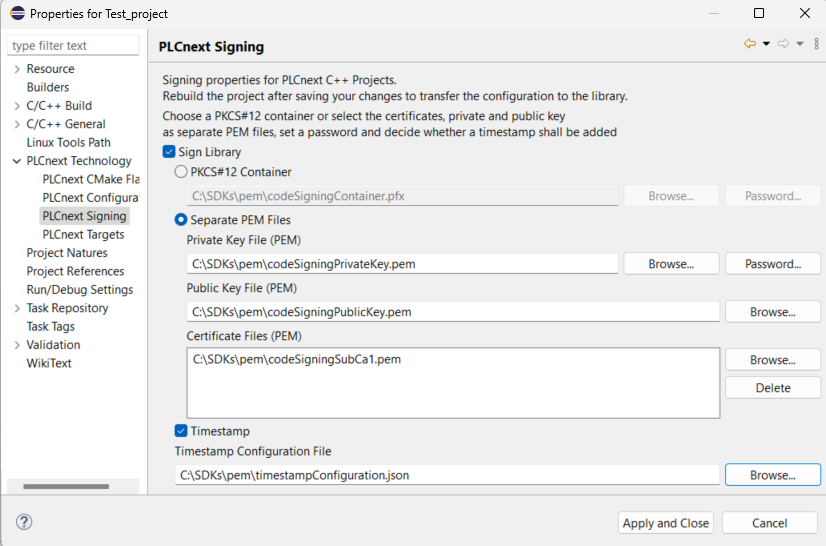Open the PLCnext Configuration page
Image resolution: width=826 pixels, height=546 pixels.
point(91,198)
